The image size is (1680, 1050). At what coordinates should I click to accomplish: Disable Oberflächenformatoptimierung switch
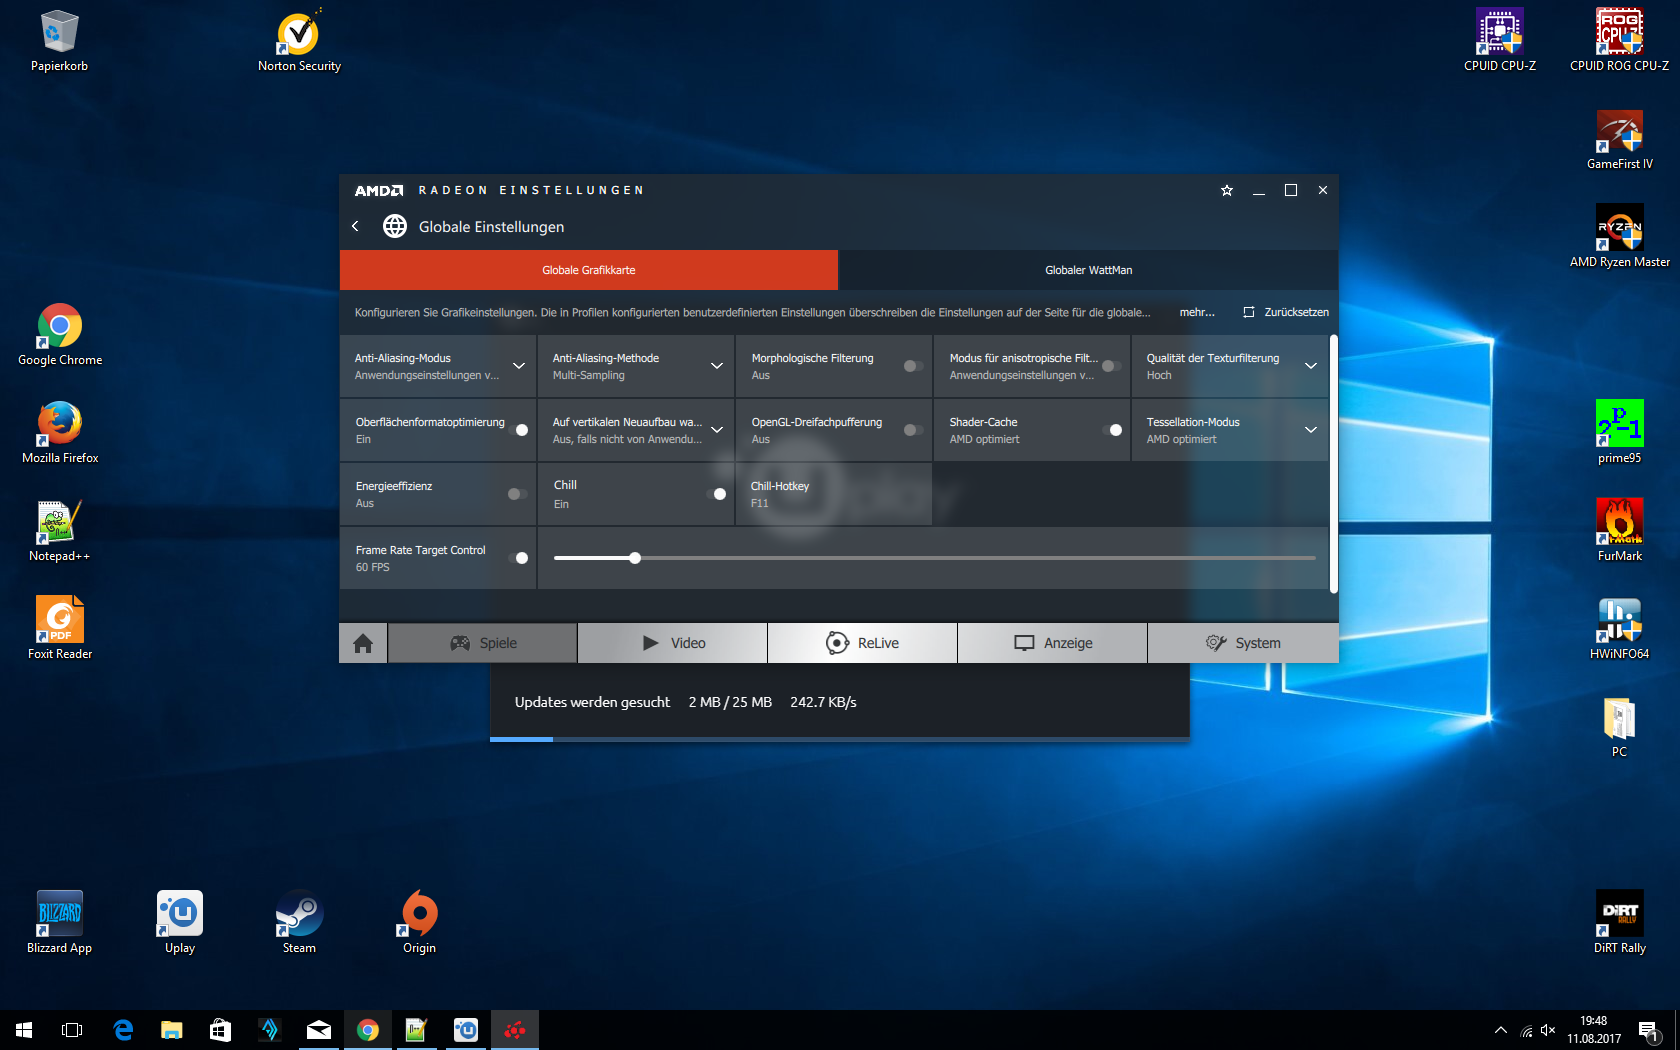click(518, 430)
